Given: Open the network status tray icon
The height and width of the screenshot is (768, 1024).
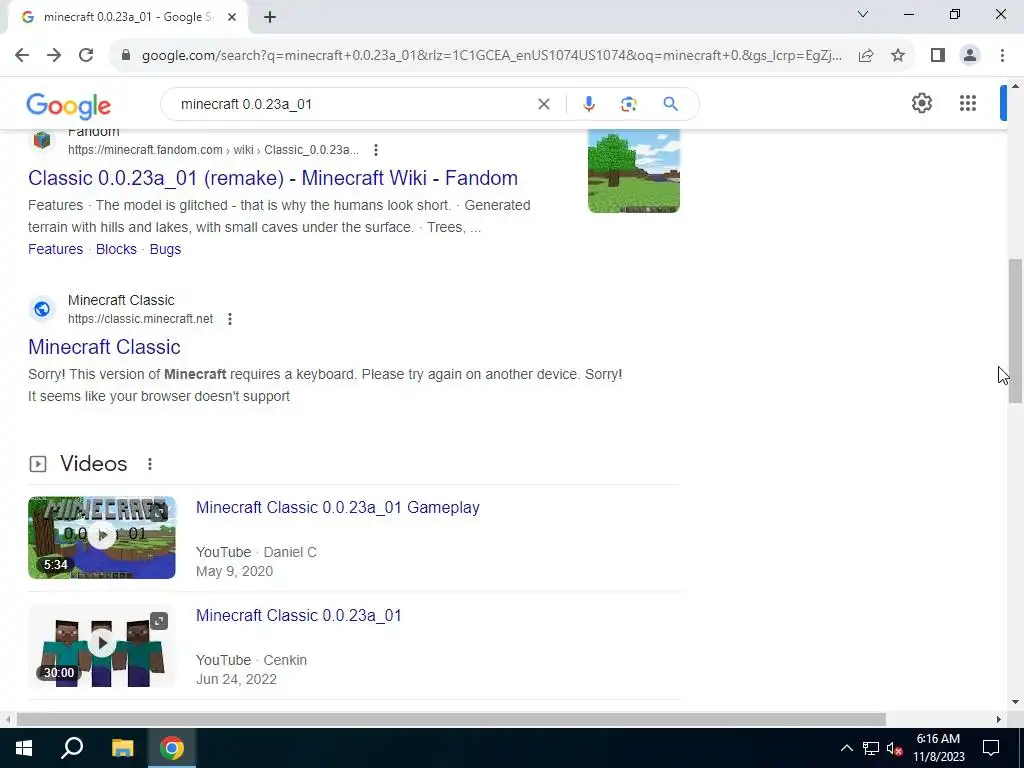Looking at the screenshot, I should coord(871,748).
